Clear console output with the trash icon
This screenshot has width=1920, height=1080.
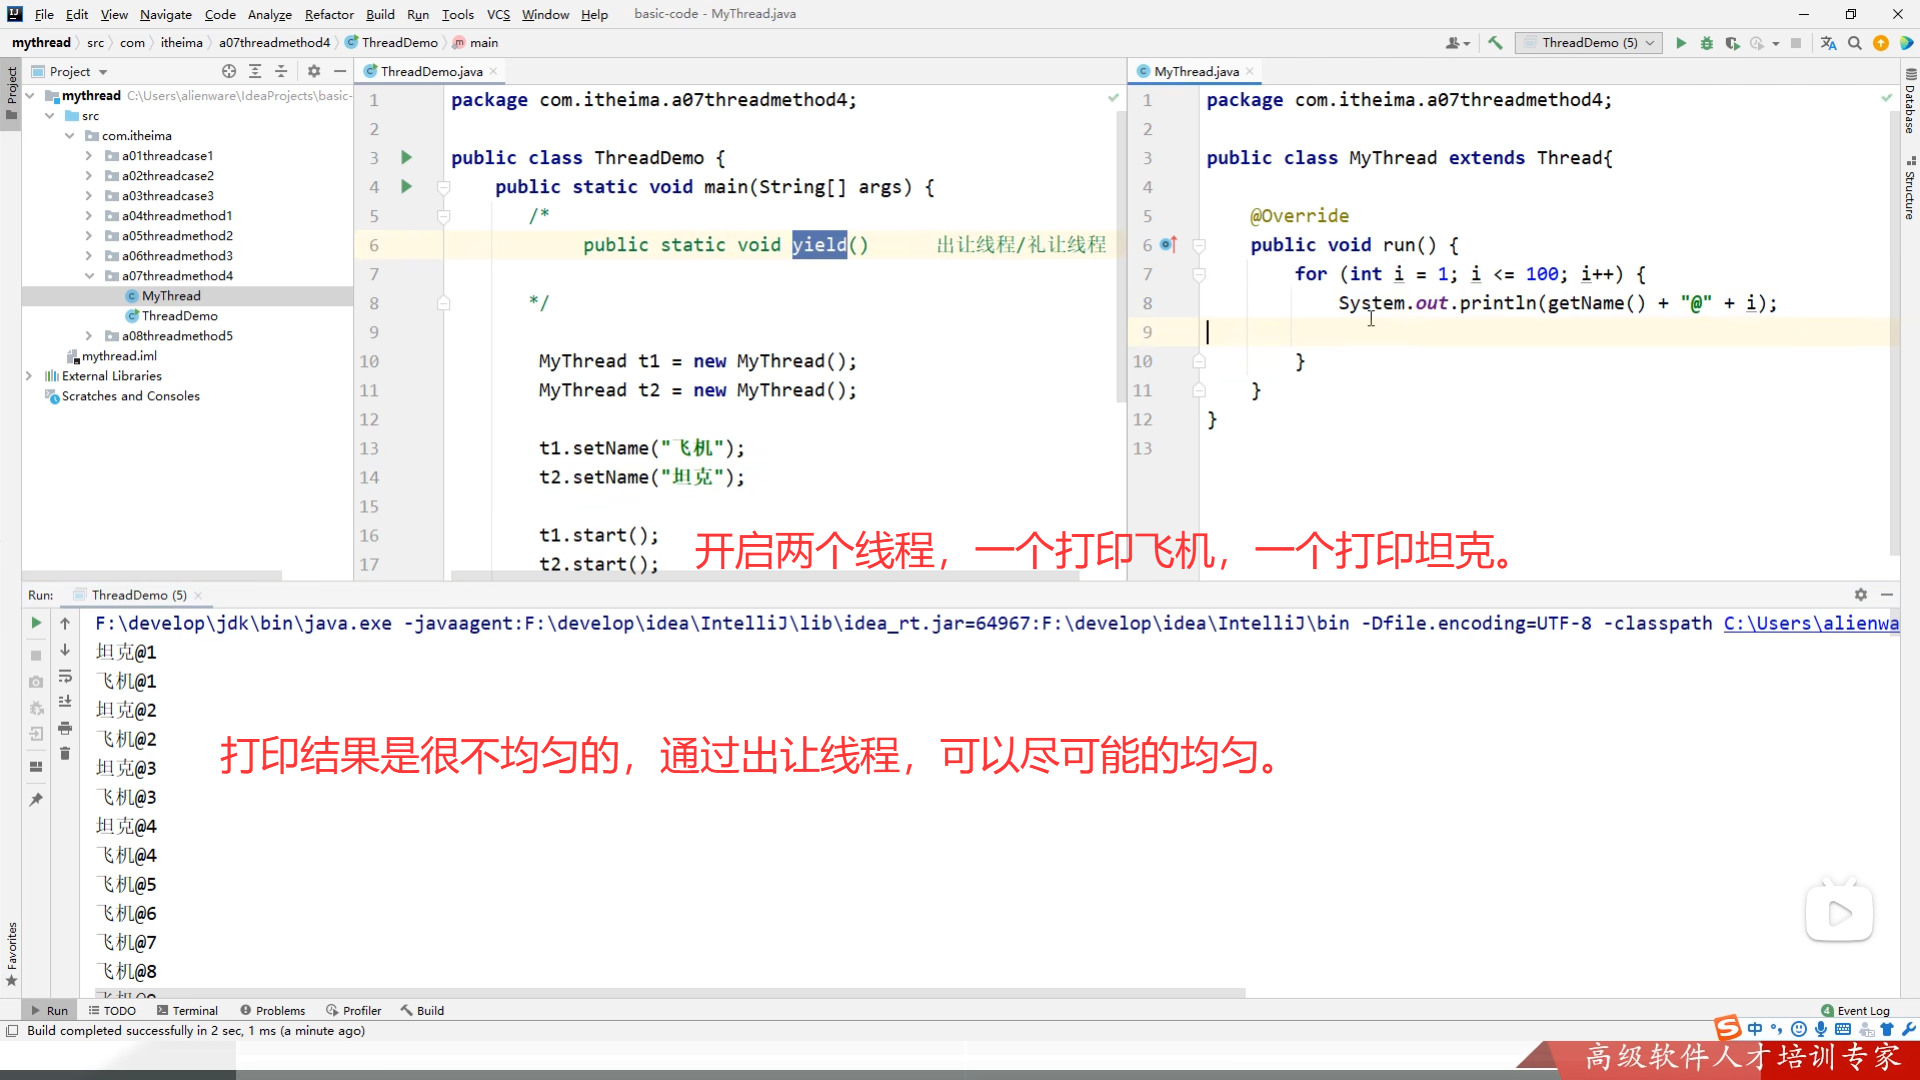point(65,753)
